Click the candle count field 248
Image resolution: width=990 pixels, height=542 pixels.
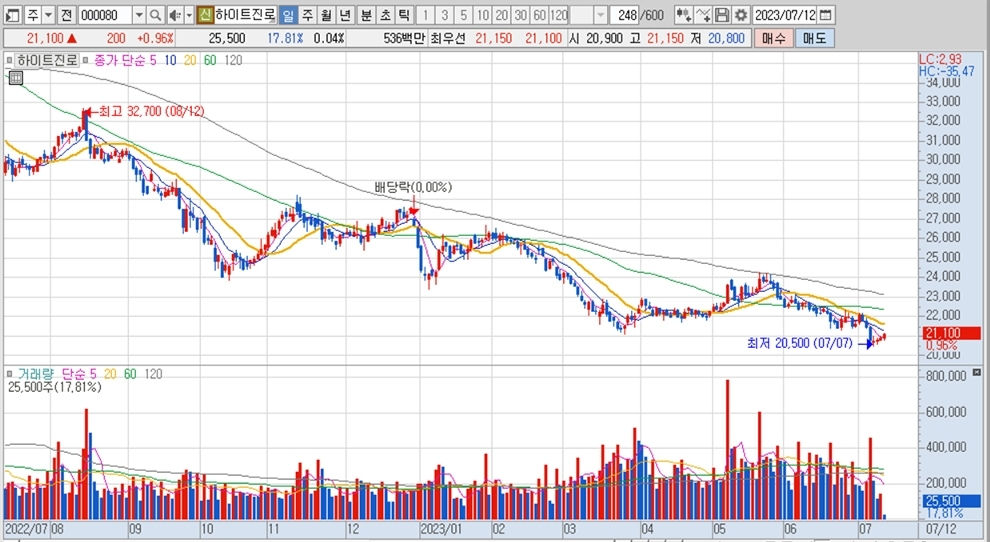coord(626,15)
